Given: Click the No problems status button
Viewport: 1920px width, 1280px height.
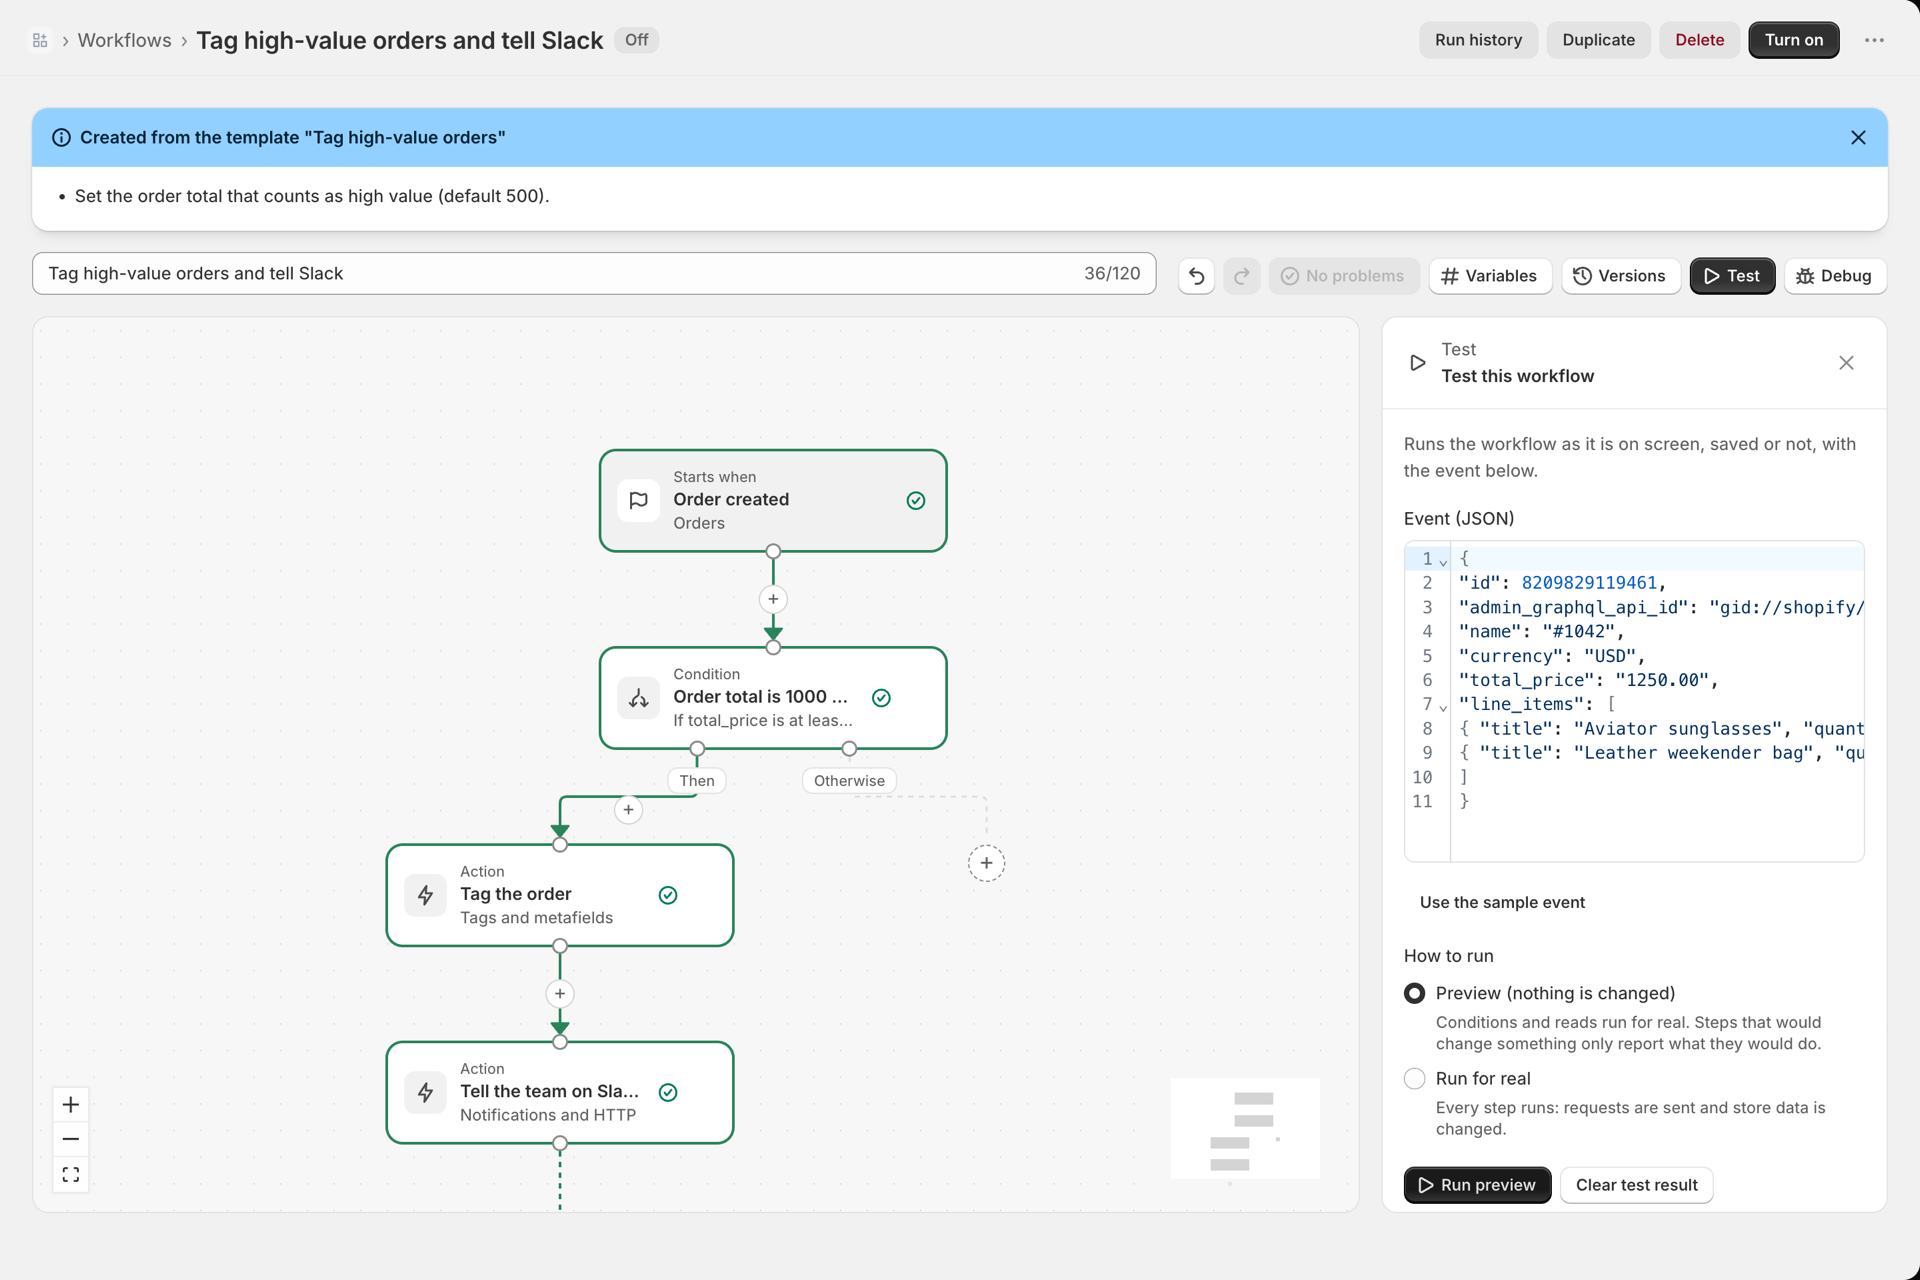Looking at the screenshot, I should [1343, 276].
